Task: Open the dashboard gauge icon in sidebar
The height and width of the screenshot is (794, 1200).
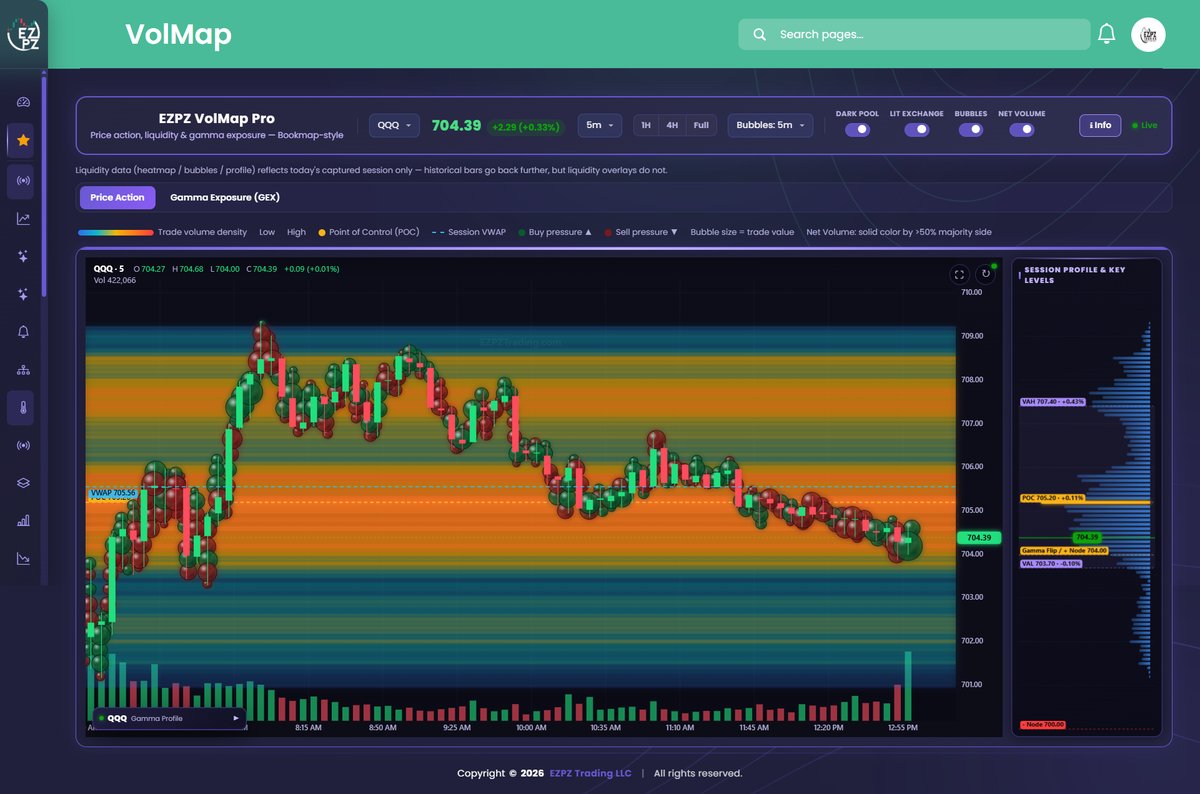Action: (x=23, y=102)
